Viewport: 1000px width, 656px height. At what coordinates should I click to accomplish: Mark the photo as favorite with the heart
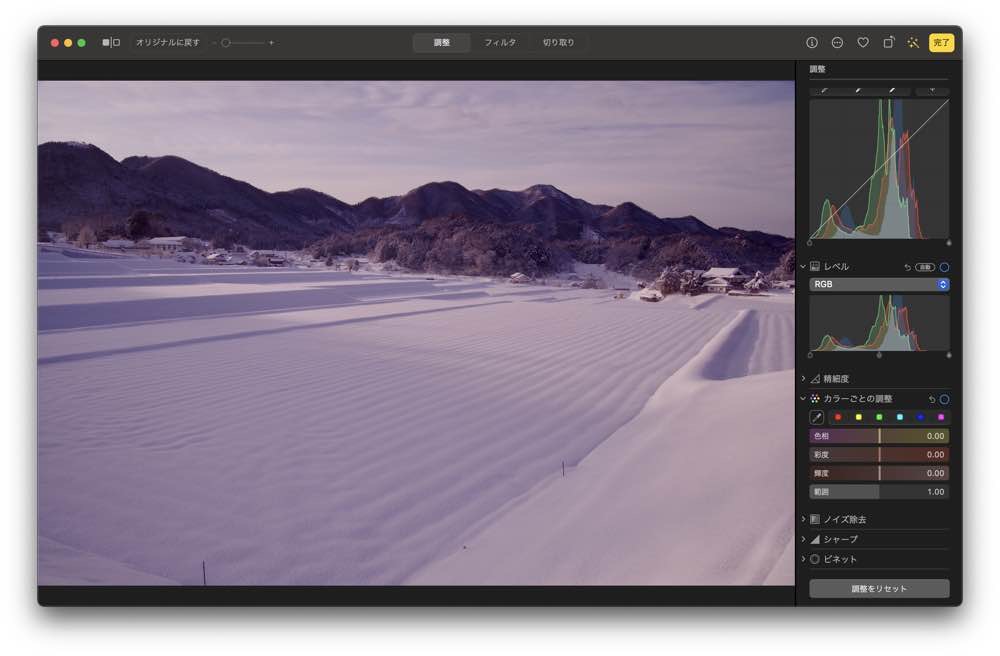click(863, 43)
